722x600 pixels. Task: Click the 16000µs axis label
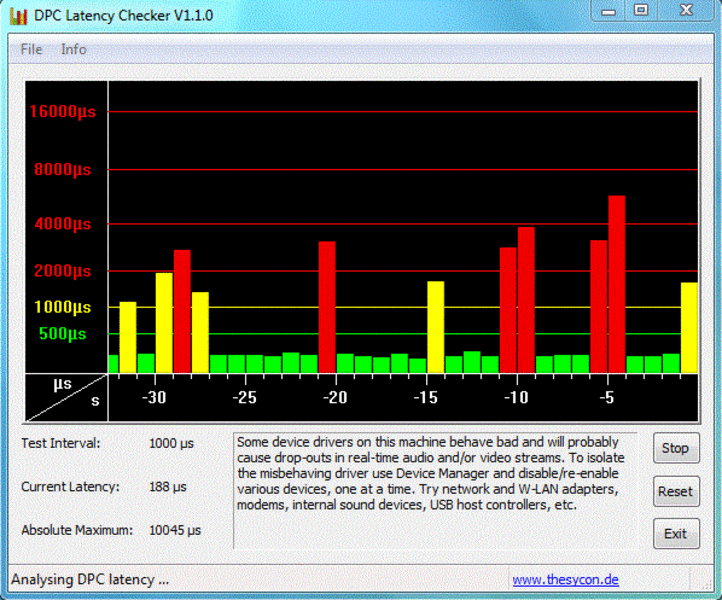63,111
